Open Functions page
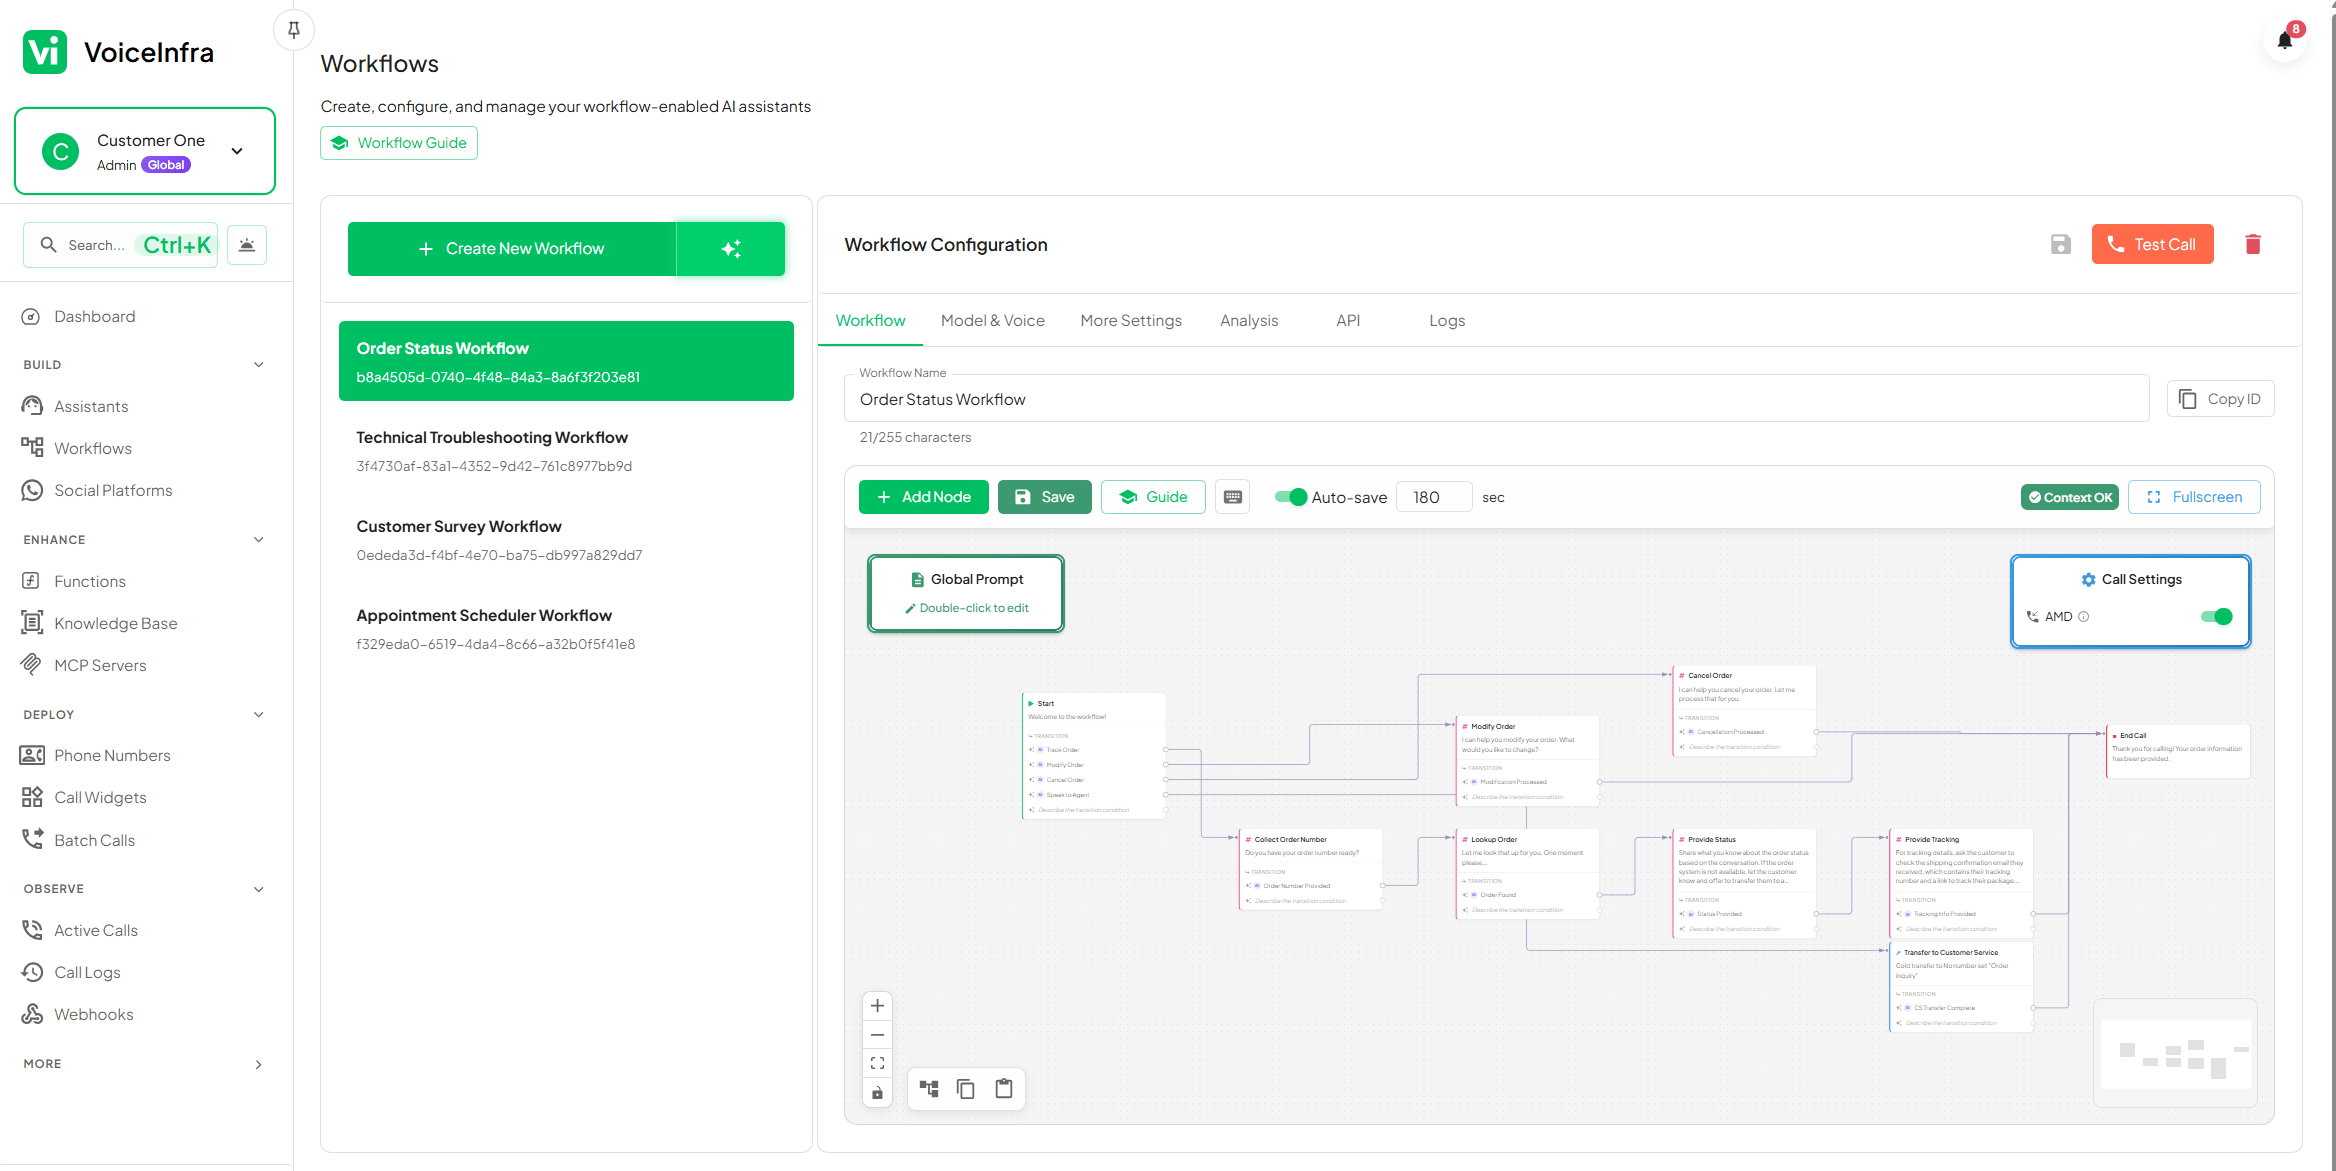 pos(90,581)
